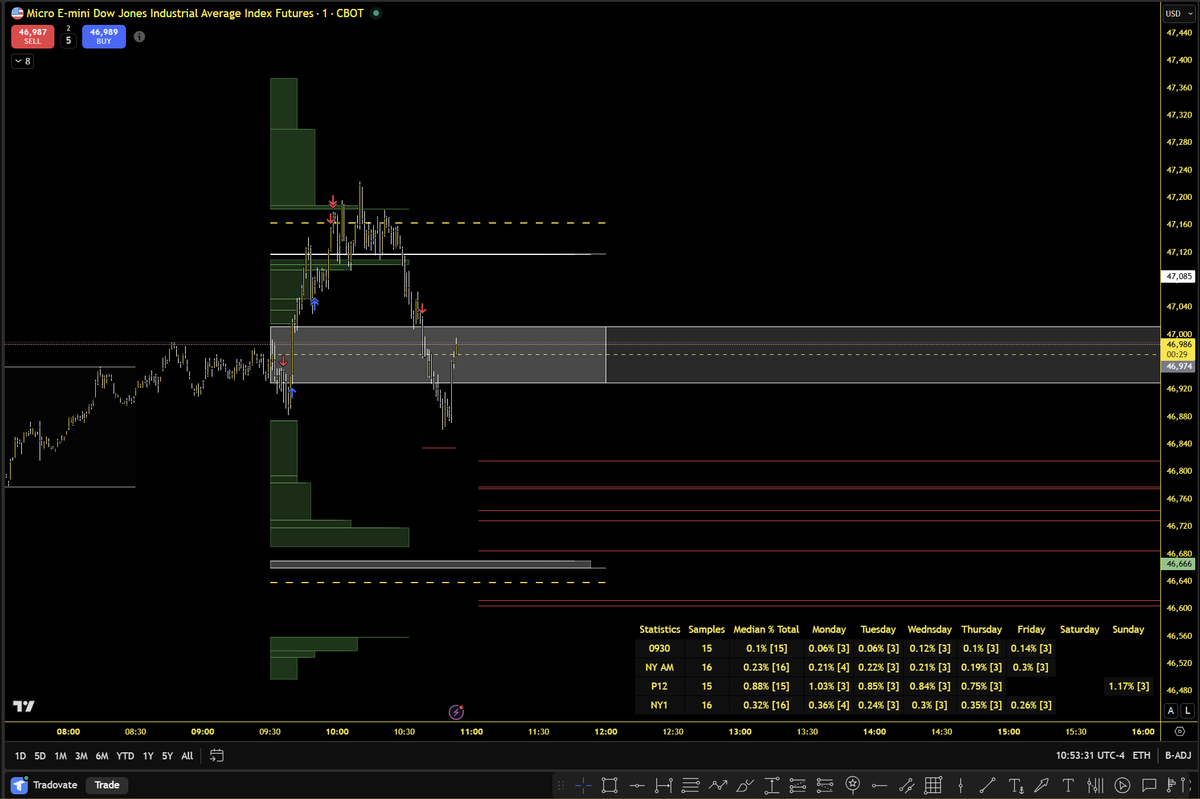Click the blue 46,989 BUY button
This screenshot has height=799, width=1200.
(104, 37)
